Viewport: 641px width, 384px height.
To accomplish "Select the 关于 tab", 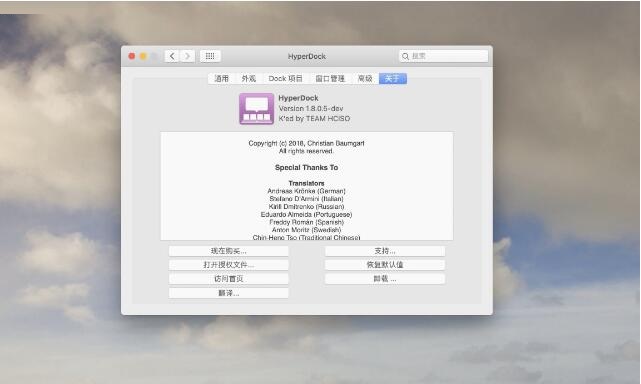I will pyautogui.click(x=392, y=79).
